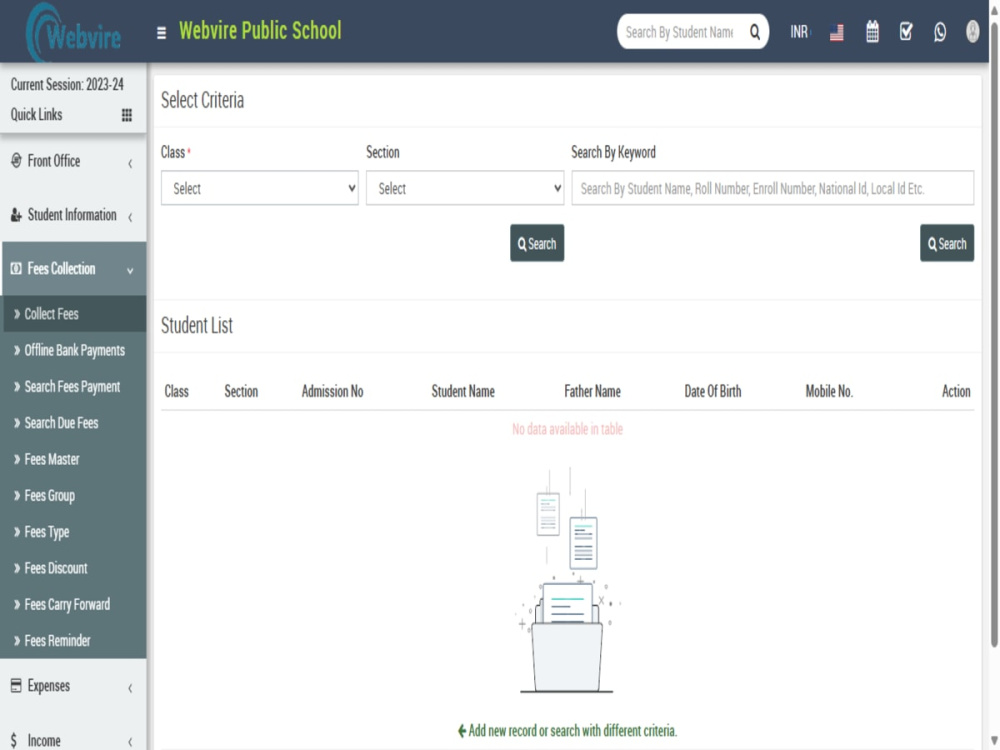This screenshot has height=750, width=1000.
Task: Click Search button under keyword field
Action: tap(946, 243)
